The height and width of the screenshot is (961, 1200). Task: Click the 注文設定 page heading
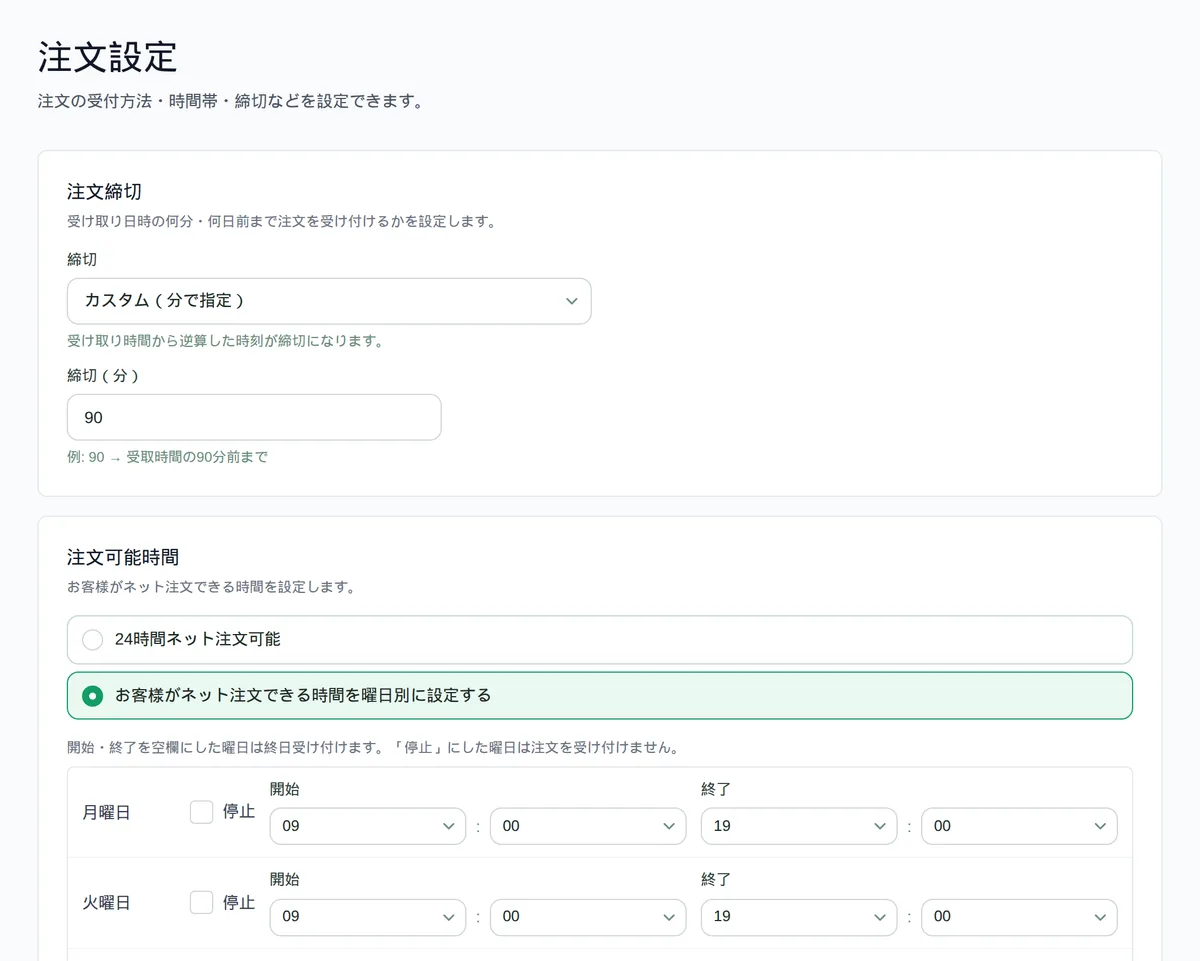pyautogui.click(x=108, y=57)
